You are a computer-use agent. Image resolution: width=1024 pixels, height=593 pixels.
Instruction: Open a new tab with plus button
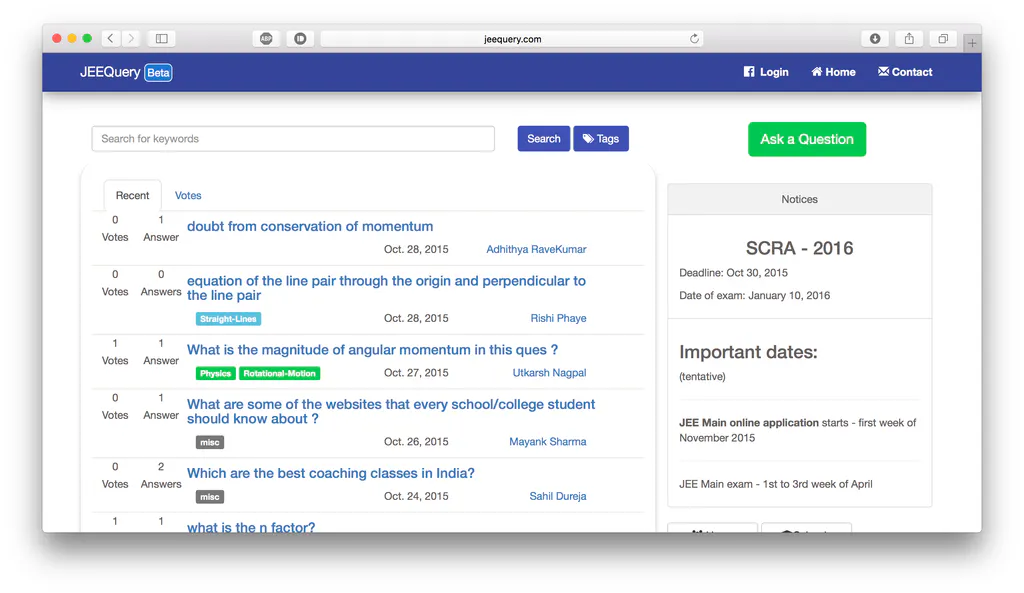972,43
